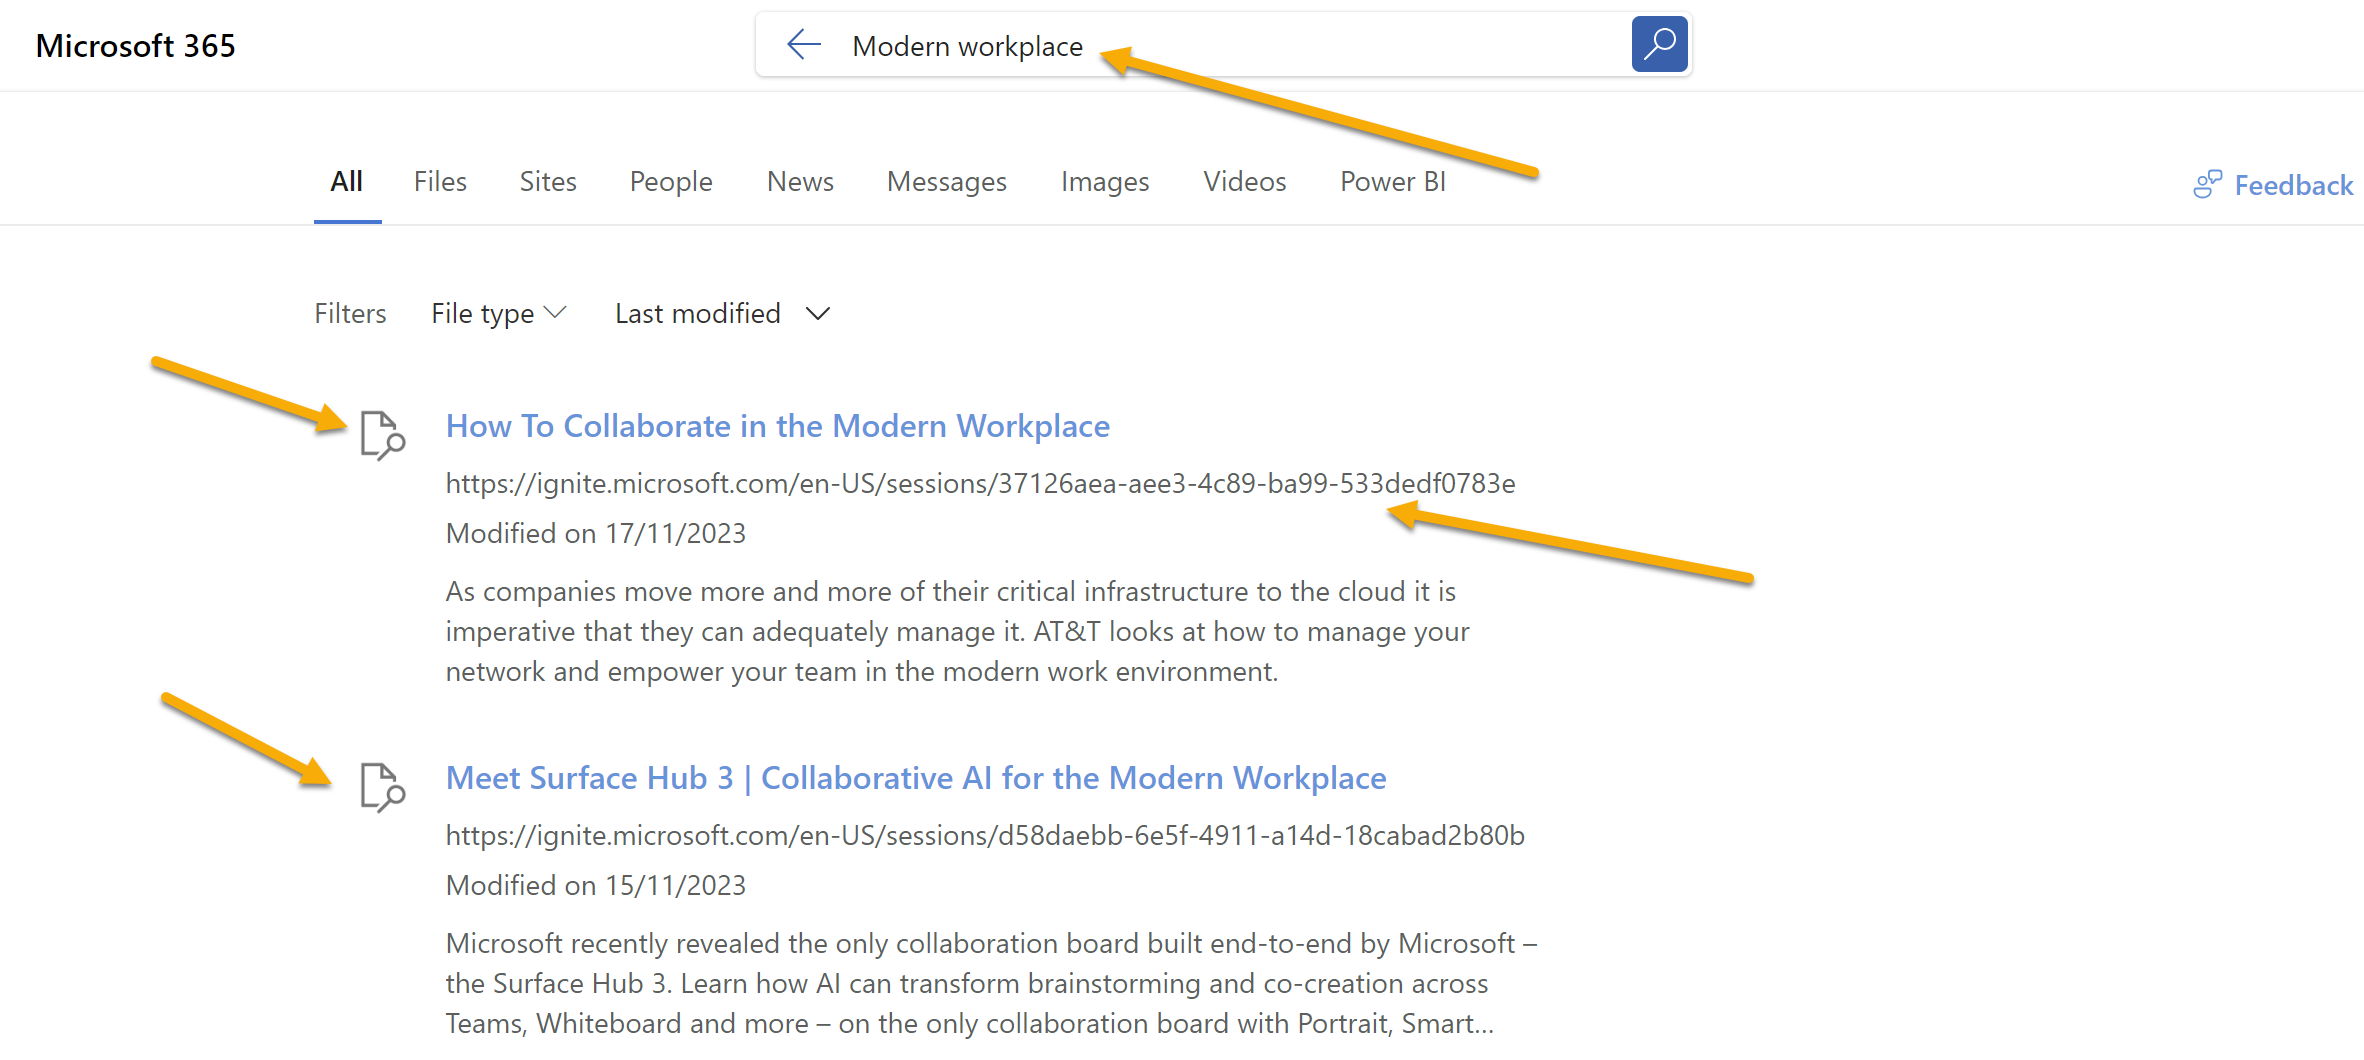The width and height of the screenshot is (2364, 1060).
Task: Click the Feedback icon
Action: tap(2209, 184)
